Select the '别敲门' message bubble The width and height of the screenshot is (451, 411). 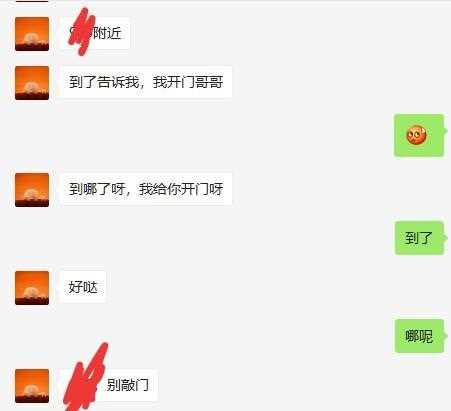point(109,385)
